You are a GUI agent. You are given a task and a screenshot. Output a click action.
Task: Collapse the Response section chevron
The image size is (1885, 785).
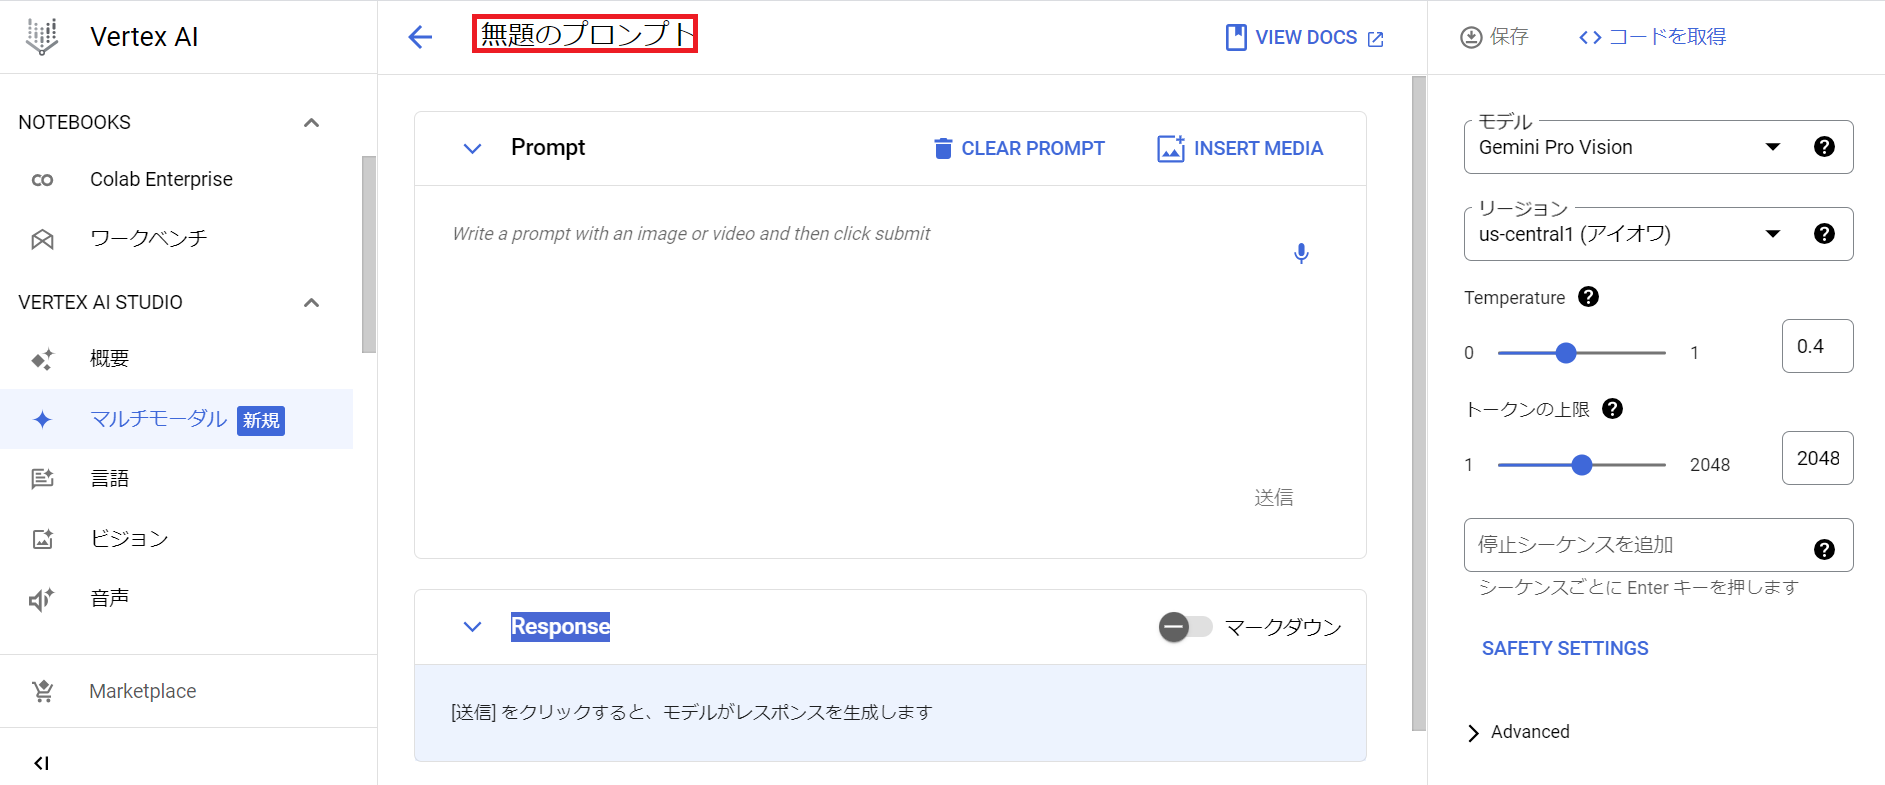click(473, 627)
